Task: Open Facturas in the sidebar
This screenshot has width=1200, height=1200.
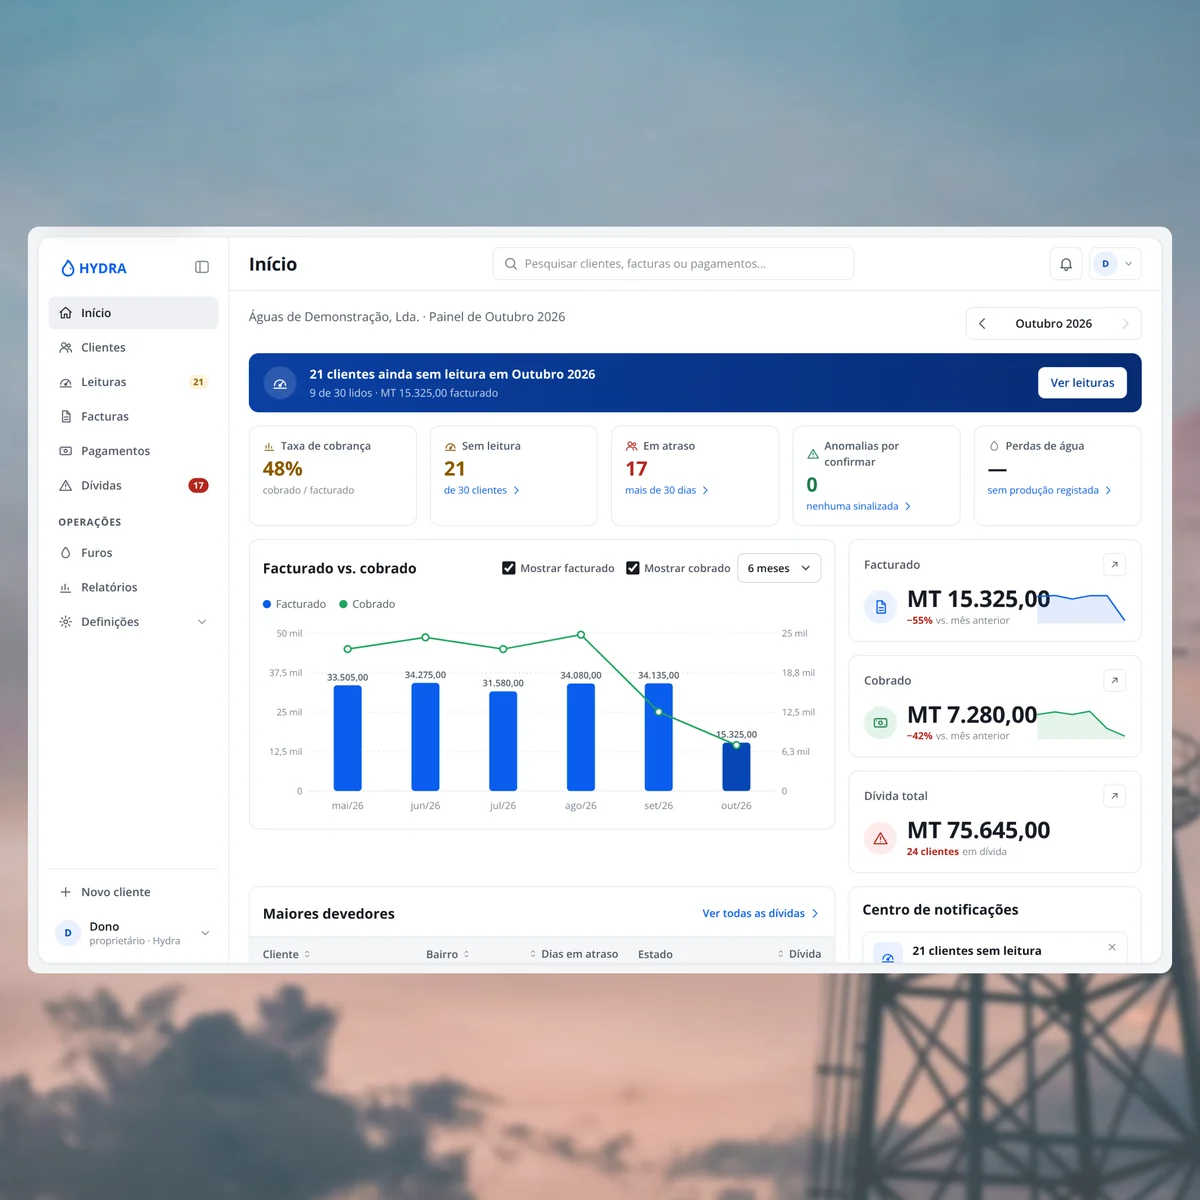Action: (133, 417)
